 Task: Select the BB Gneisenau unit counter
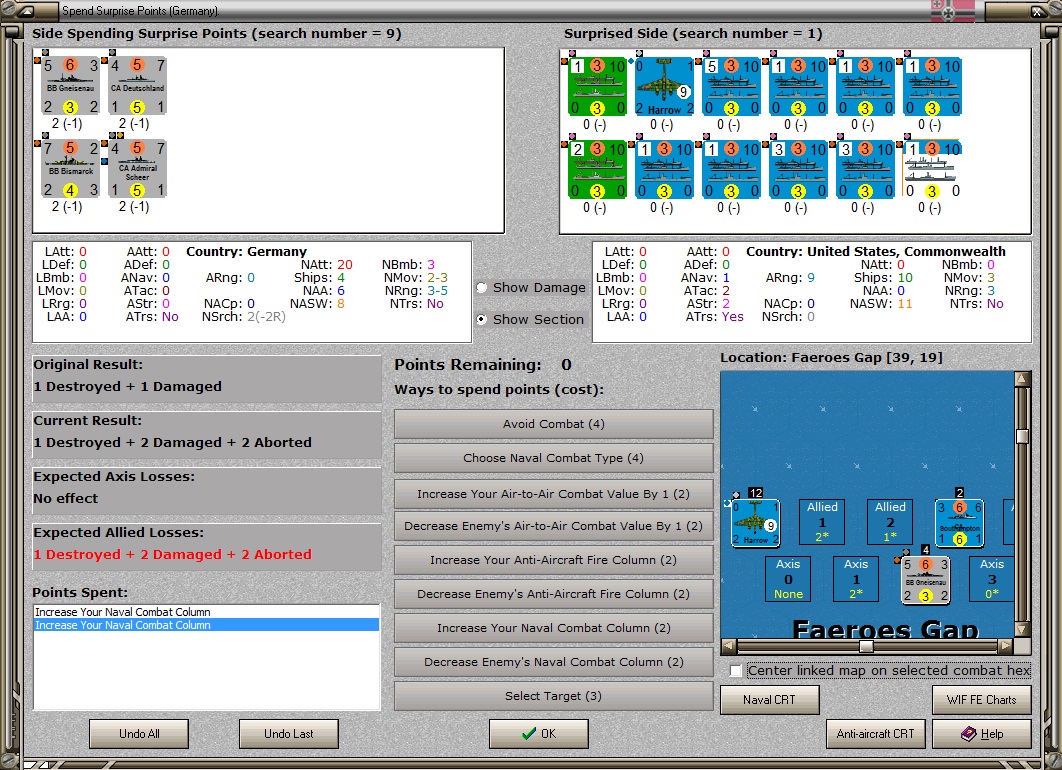pos(70,86)
